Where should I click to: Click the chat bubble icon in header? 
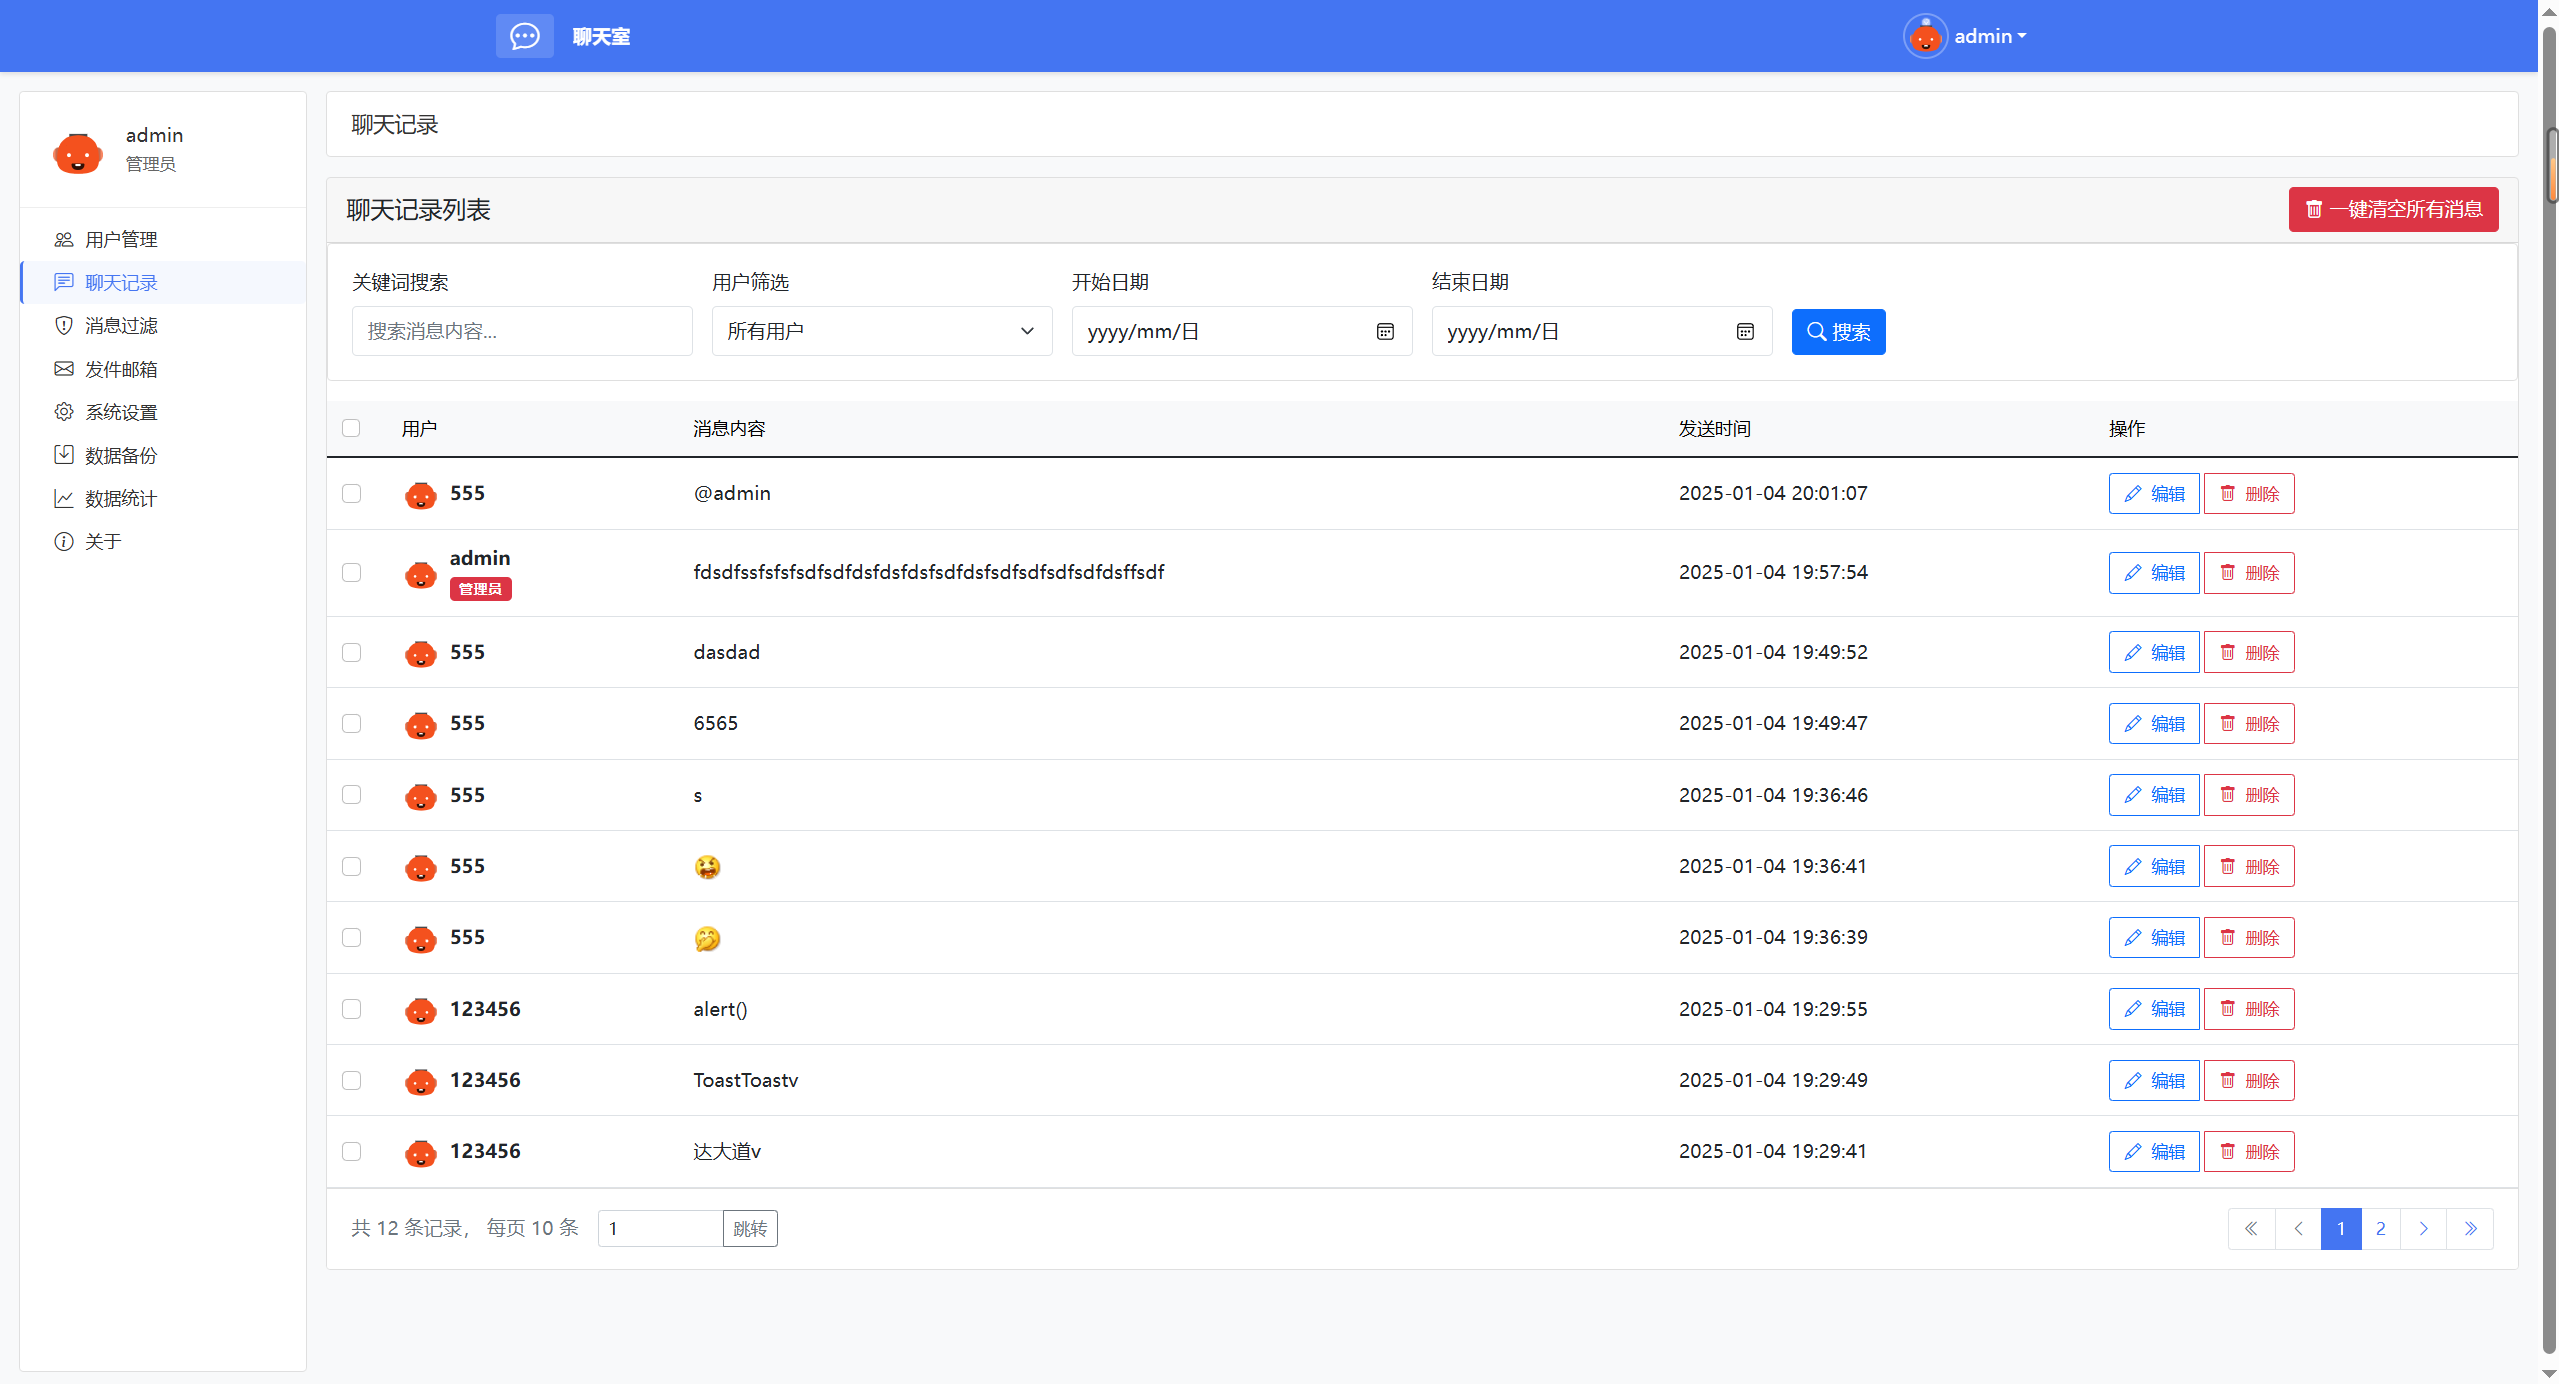tap(524, 37)
